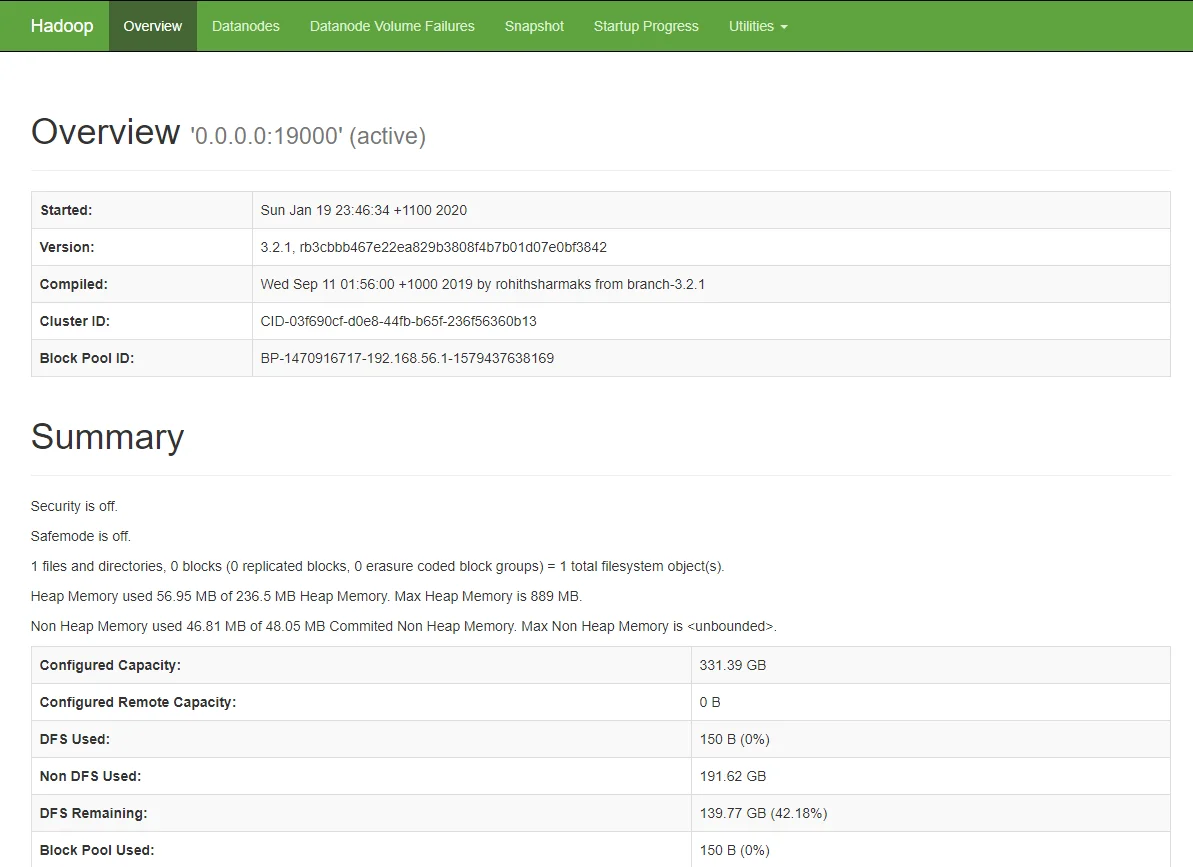Click the Hadoop brand logo text
This screenshot has height=867, width=1193.
point(62,26)
